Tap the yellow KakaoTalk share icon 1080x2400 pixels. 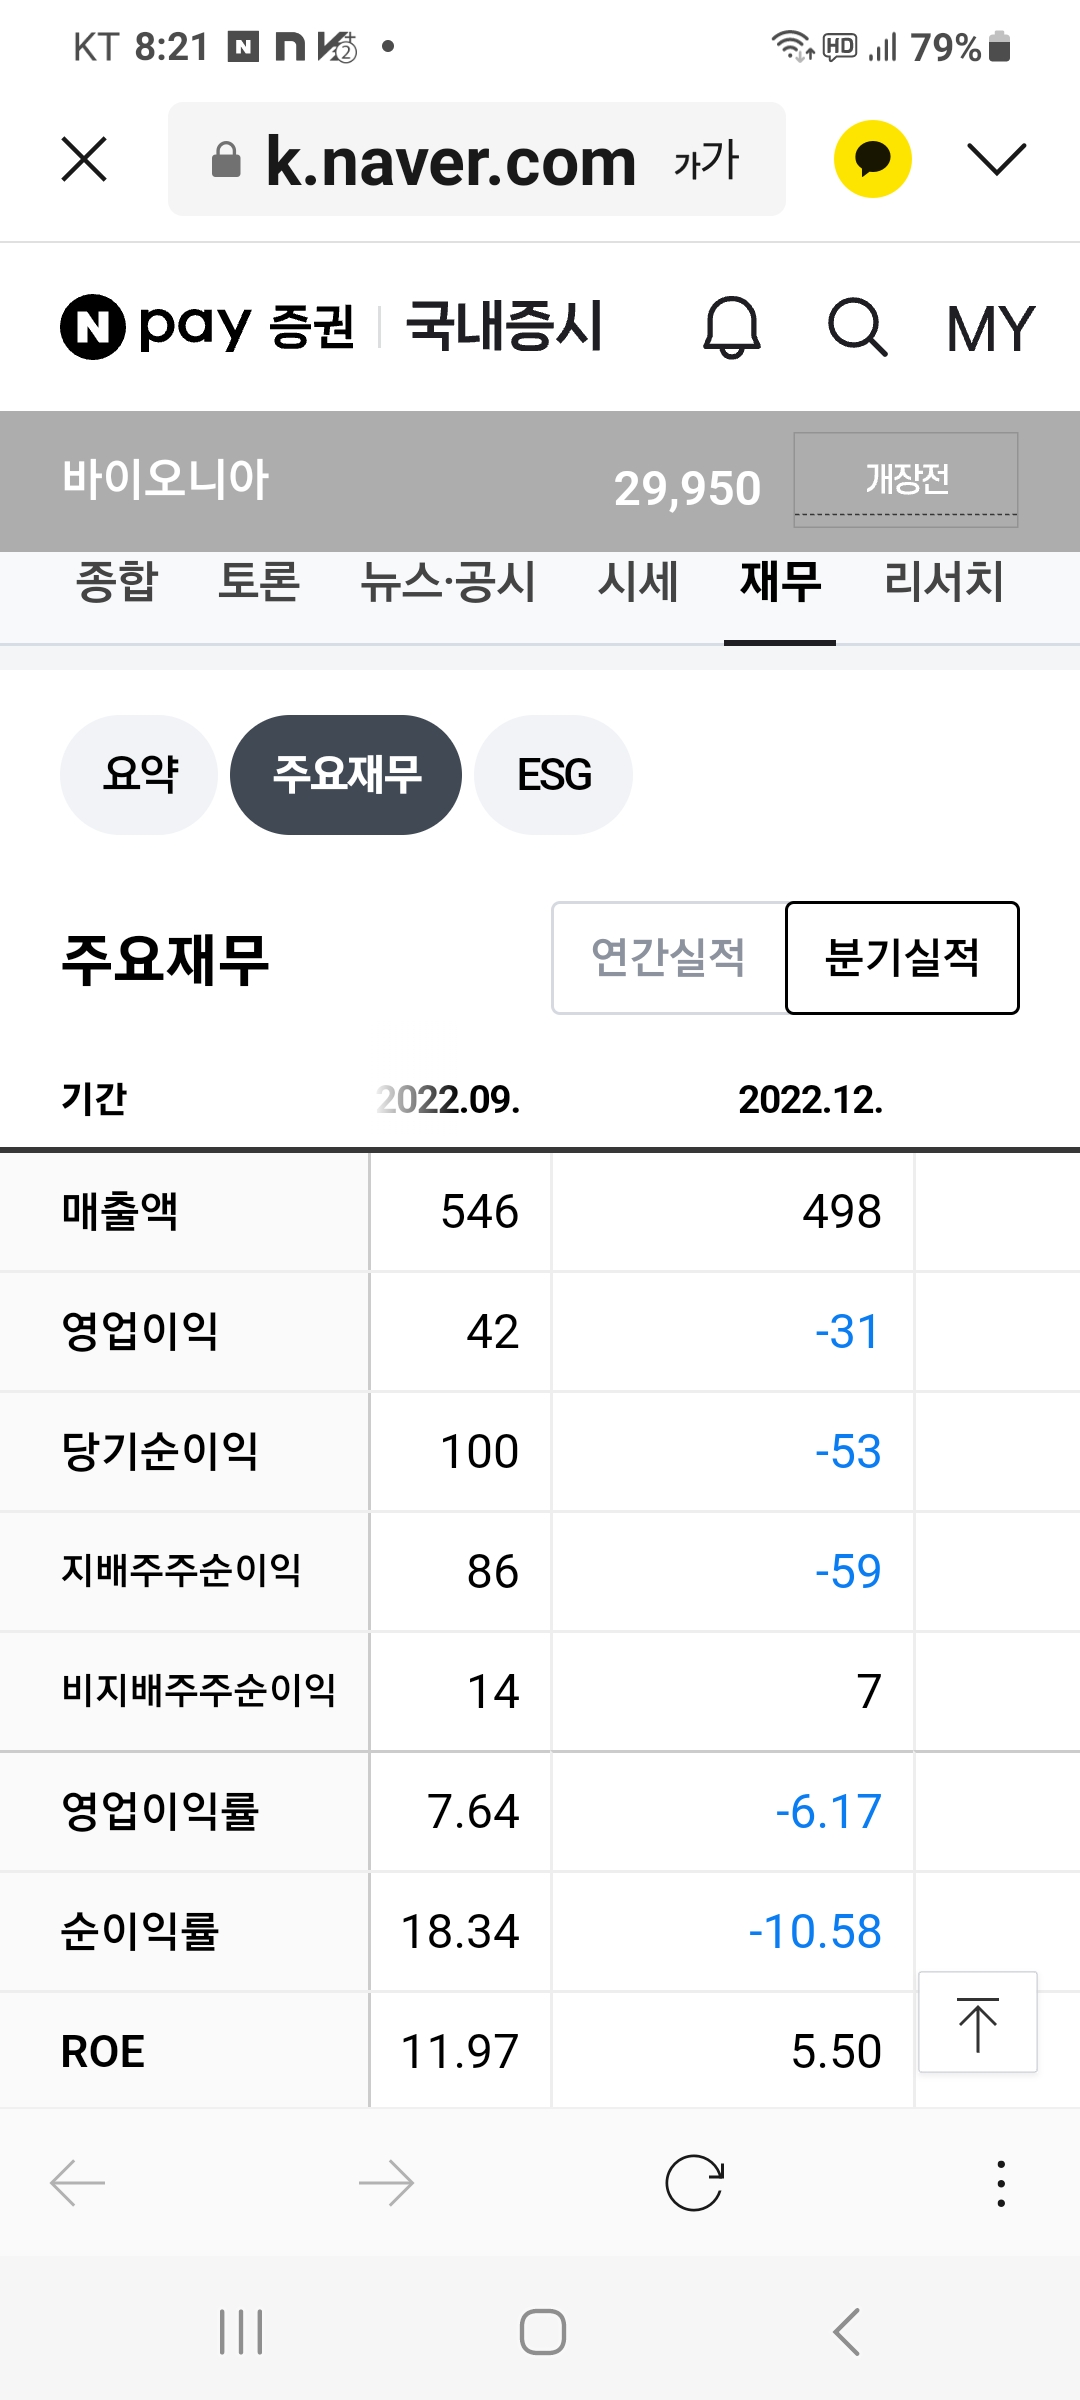pyautogui.click(x=872, y=160)
